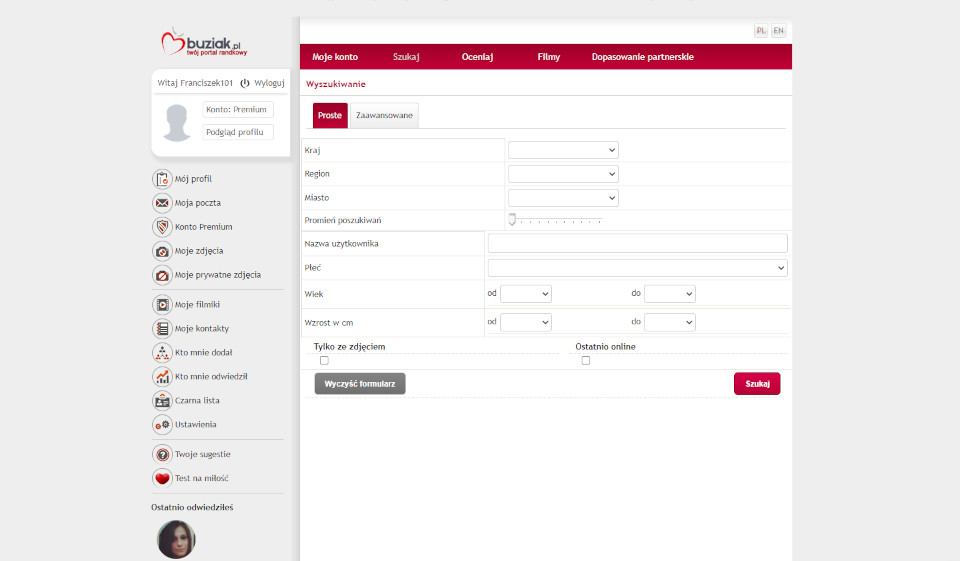The image size is (960, 561).
Task: Switch to the Zaawansowane tab
Action: tap(384, 116)
